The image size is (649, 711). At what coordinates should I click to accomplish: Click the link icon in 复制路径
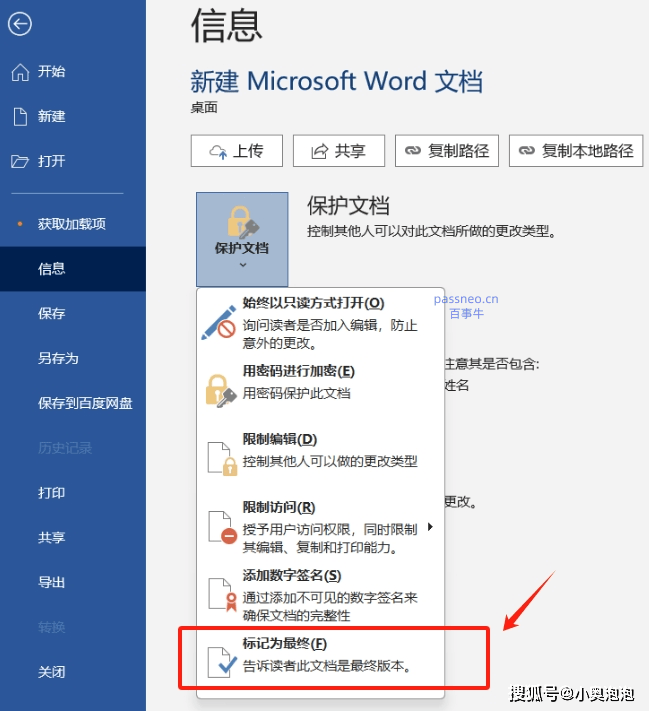(413, 150)
